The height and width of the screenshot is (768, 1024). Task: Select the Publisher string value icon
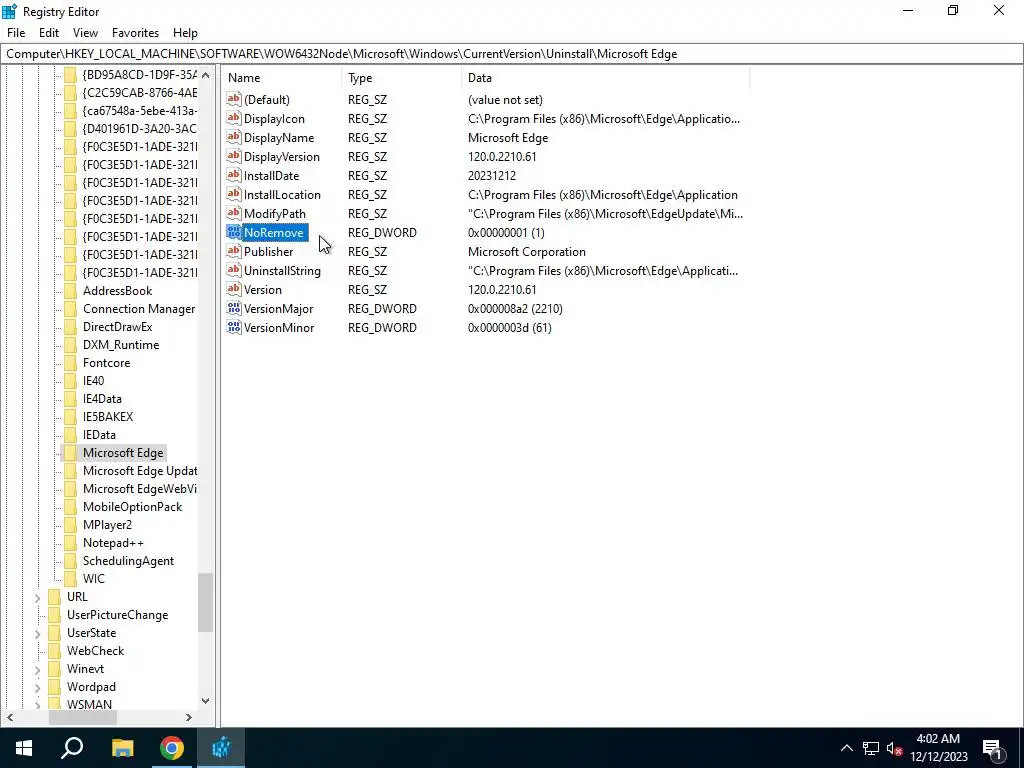point(234,251)
